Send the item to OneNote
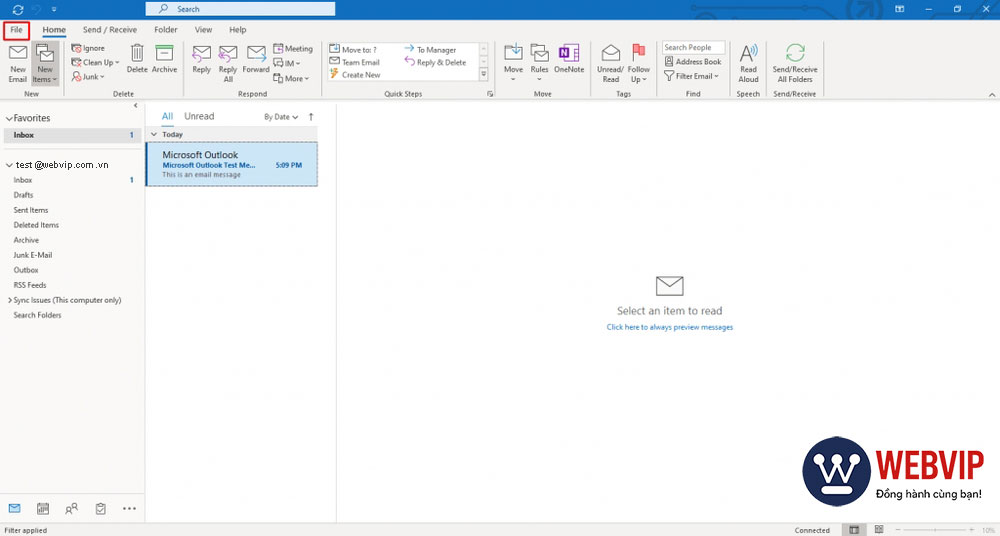Image resolution: width=1000 pixels, height=536 pixels. point(569,59)
